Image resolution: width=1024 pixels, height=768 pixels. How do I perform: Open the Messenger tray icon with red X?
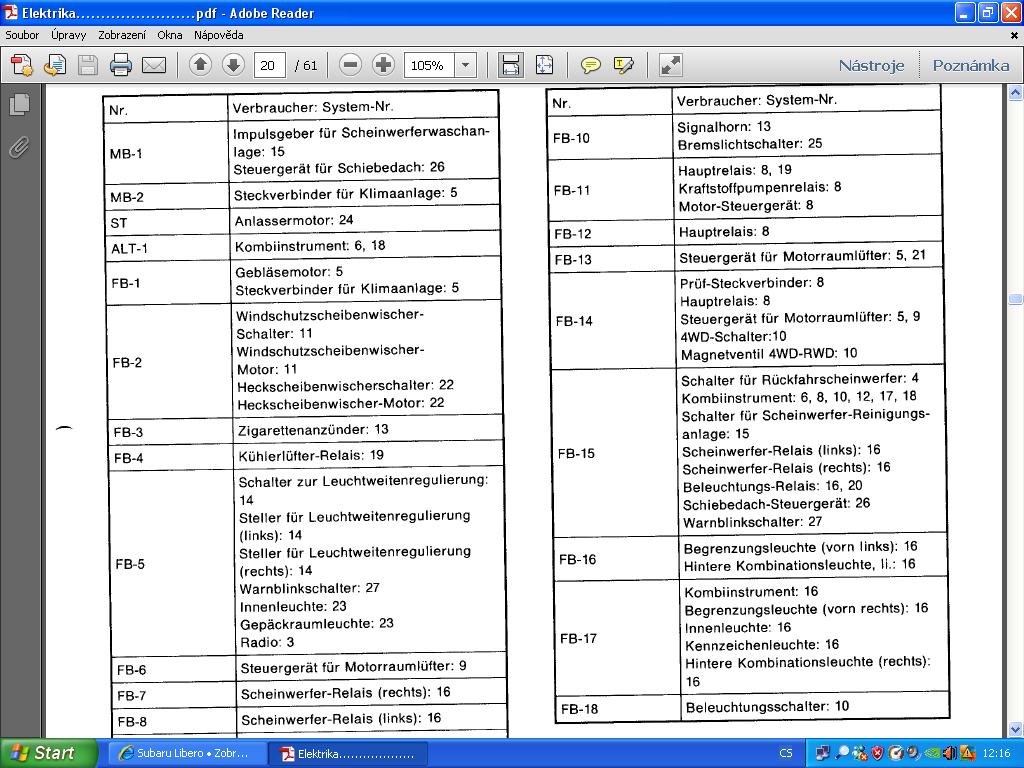pos(860,754)
